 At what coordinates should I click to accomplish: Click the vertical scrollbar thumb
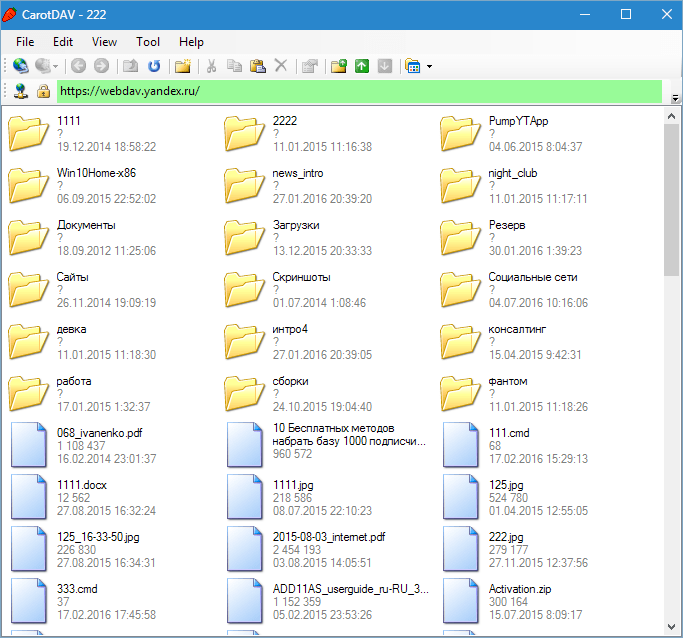click(671, 200)
